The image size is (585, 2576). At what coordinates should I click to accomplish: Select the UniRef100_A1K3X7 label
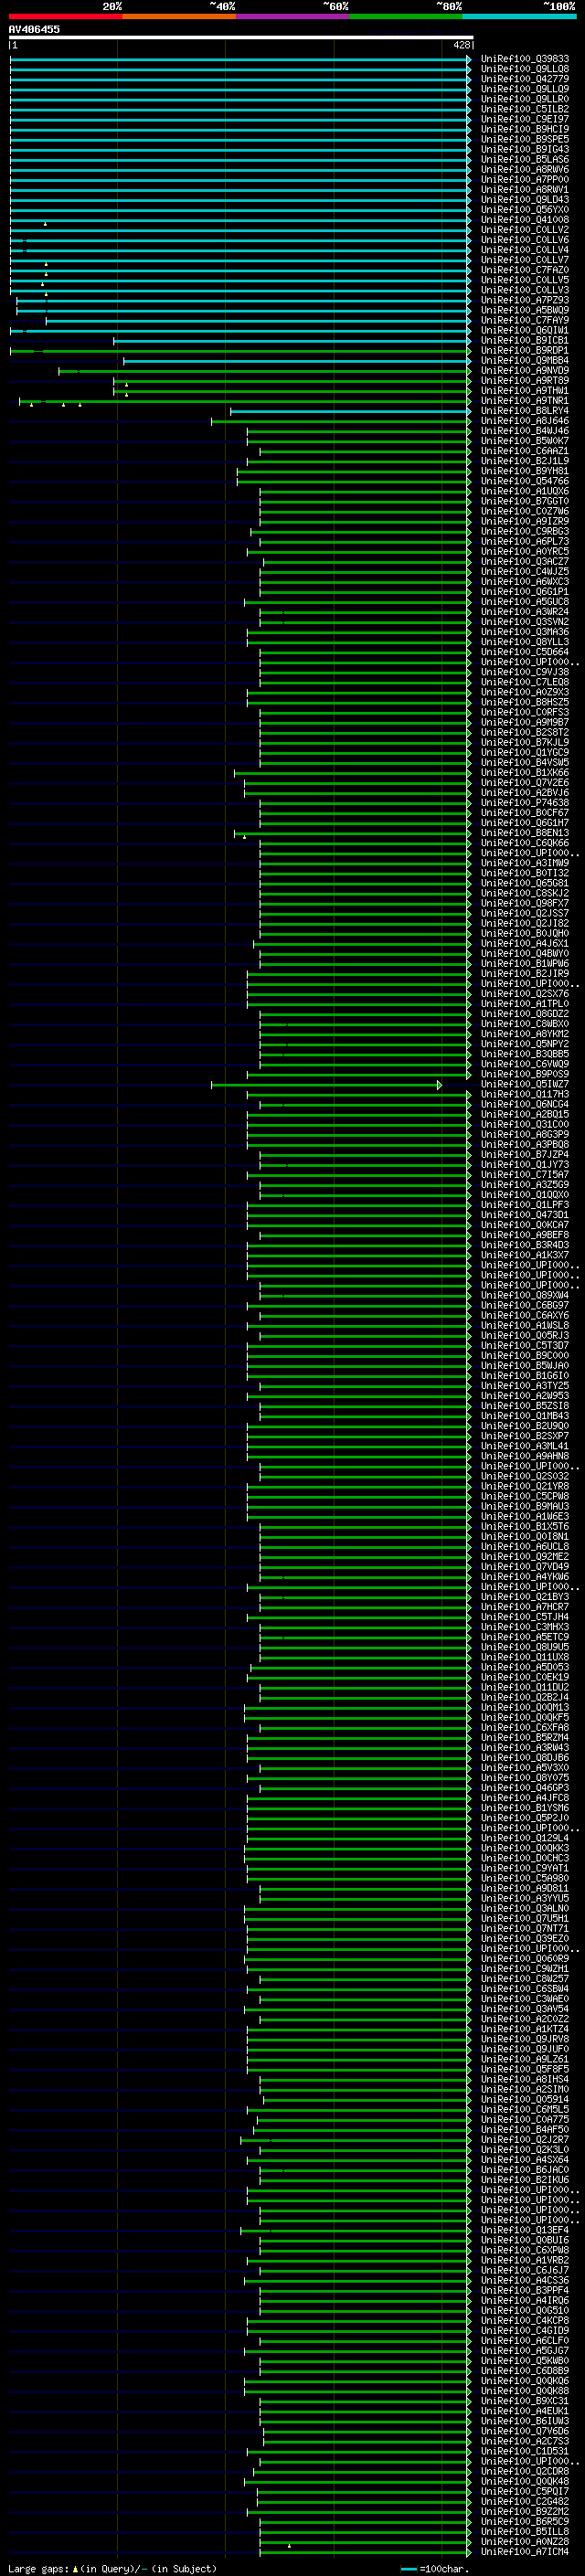tap(525, 1256)
